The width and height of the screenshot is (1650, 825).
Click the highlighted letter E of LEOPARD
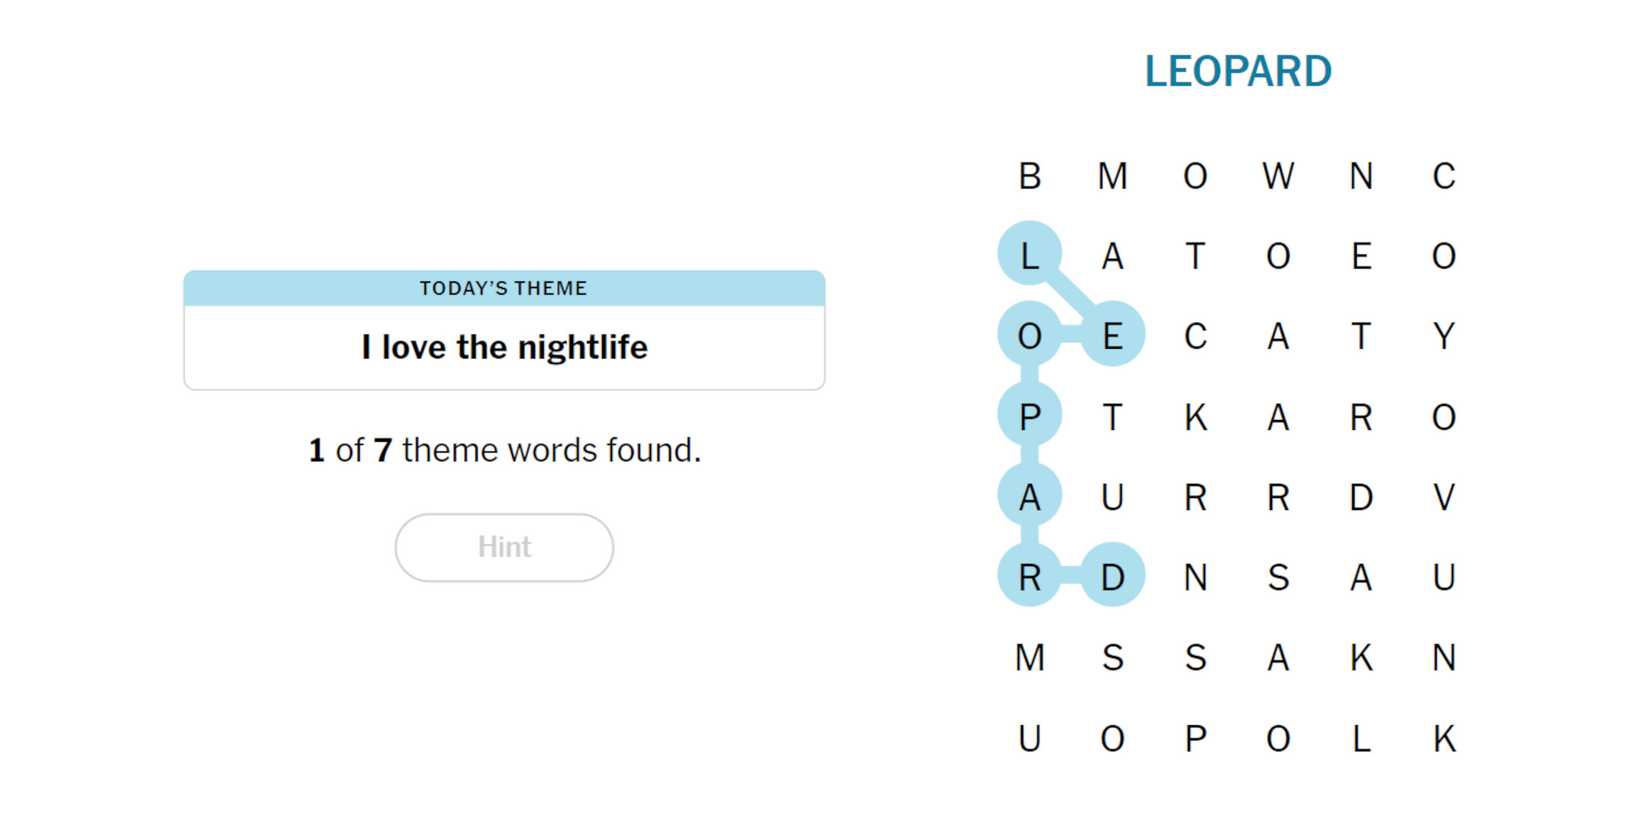click(x=1112, y=336)
